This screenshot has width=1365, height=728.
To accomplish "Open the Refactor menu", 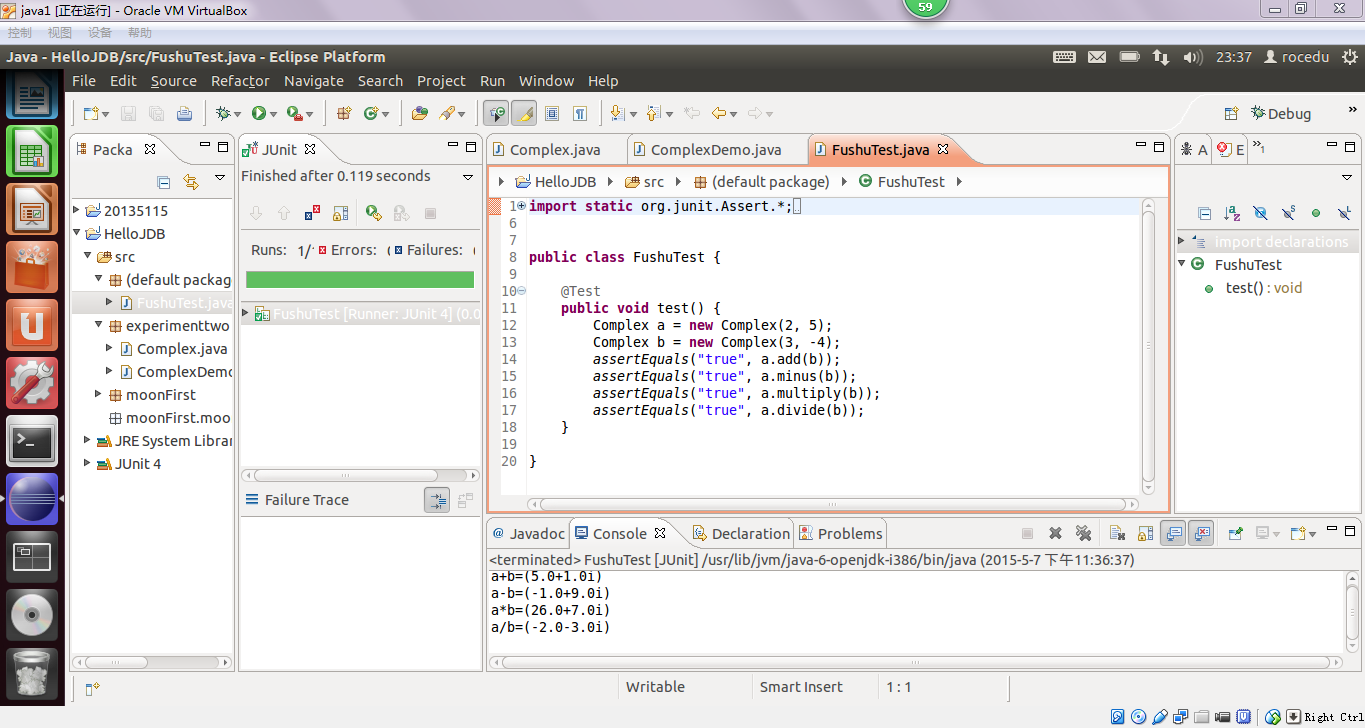I will pos(240,81).
